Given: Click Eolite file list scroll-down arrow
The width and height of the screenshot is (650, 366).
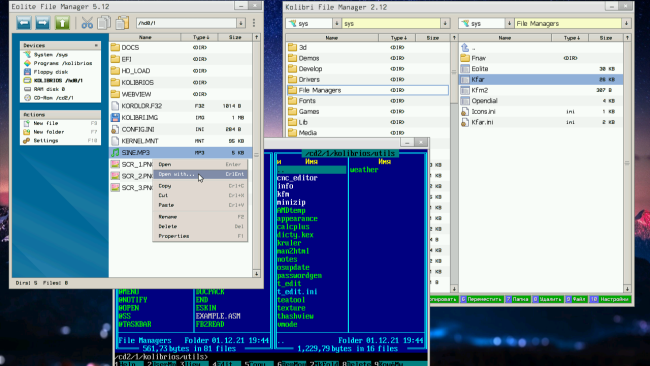Looking at the screenshot, I should pyautogui.click(x=257, y=274).
